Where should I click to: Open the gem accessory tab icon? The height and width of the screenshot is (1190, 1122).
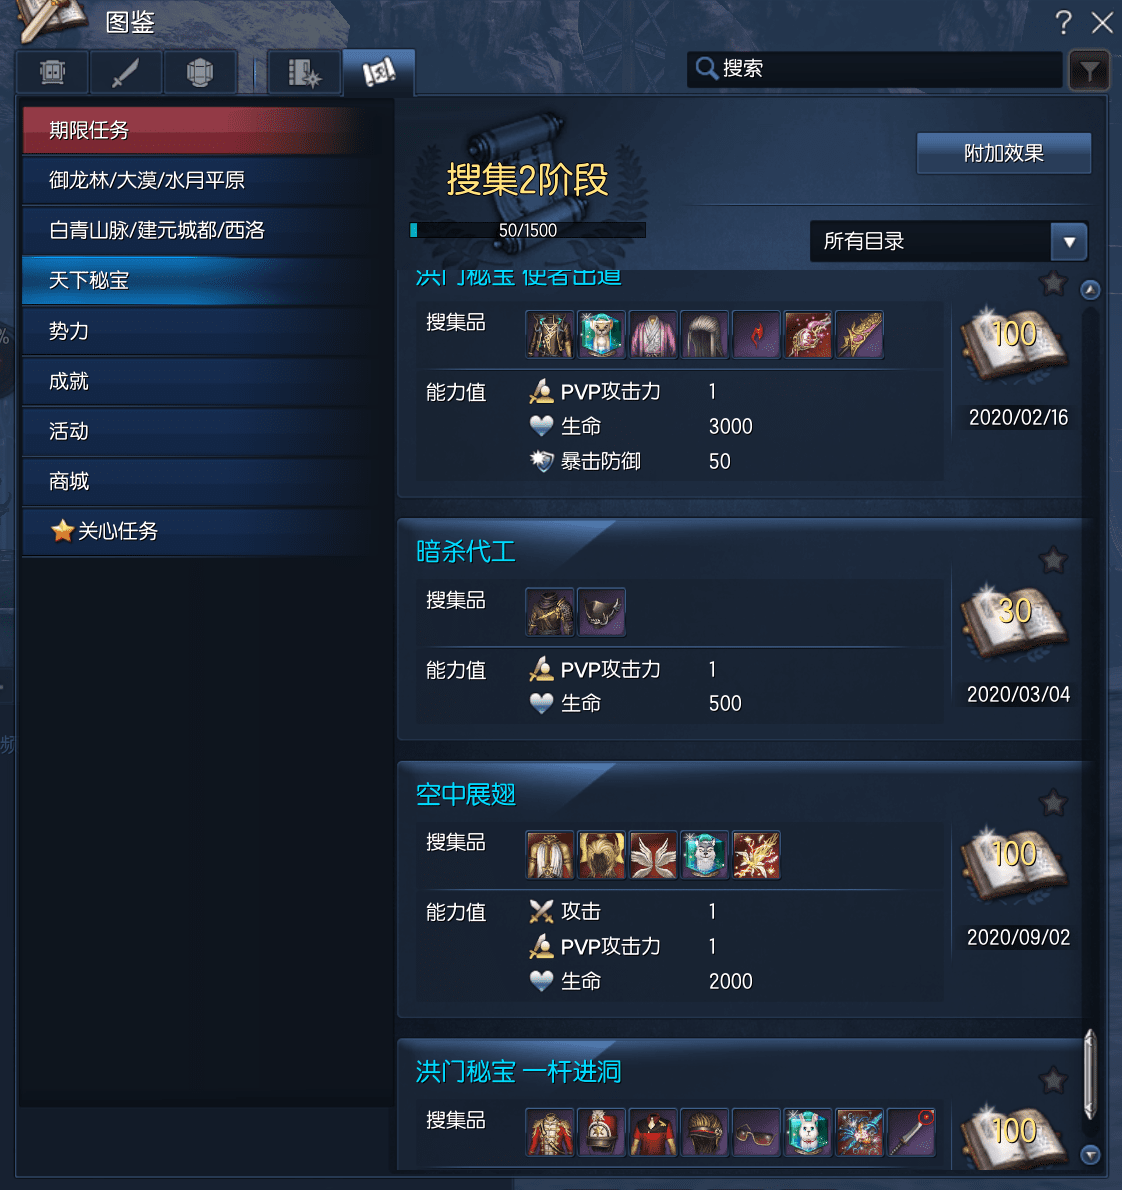click(200, 73)
